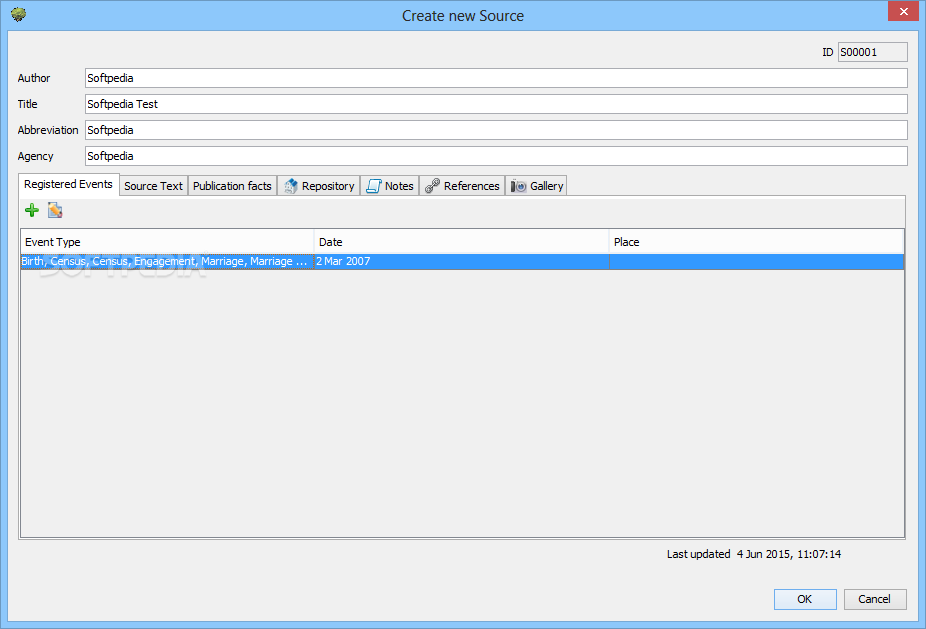Focus the Abbreviation input field

pyautogui.click(x=496, y=130)
